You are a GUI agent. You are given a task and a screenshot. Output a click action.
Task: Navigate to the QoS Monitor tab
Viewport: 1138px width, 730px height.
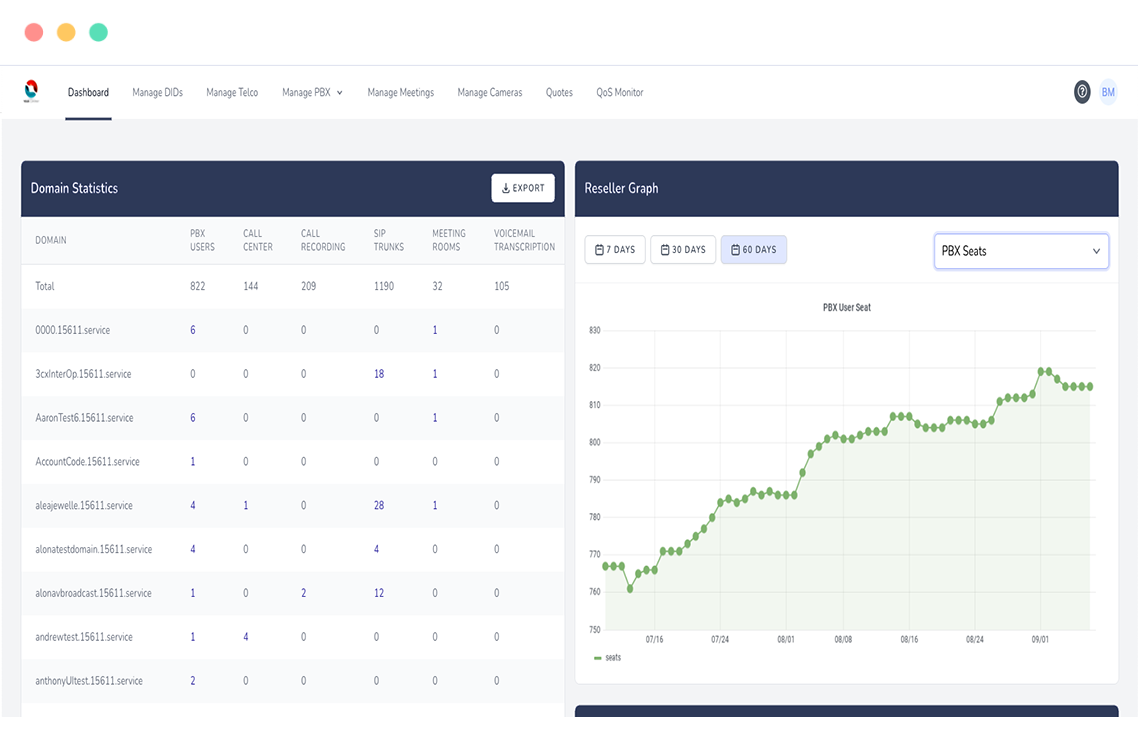point(620,92)
